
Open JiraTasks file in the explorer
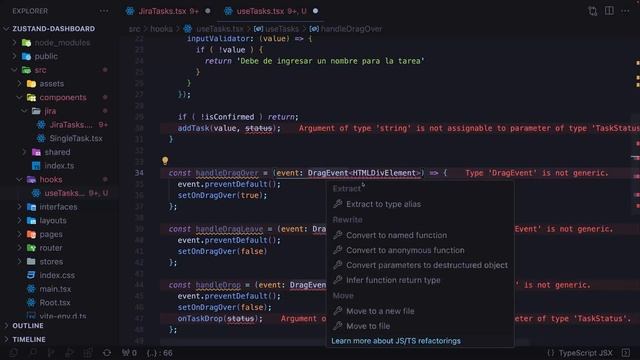pyautogui.click(x=71, y=124)
